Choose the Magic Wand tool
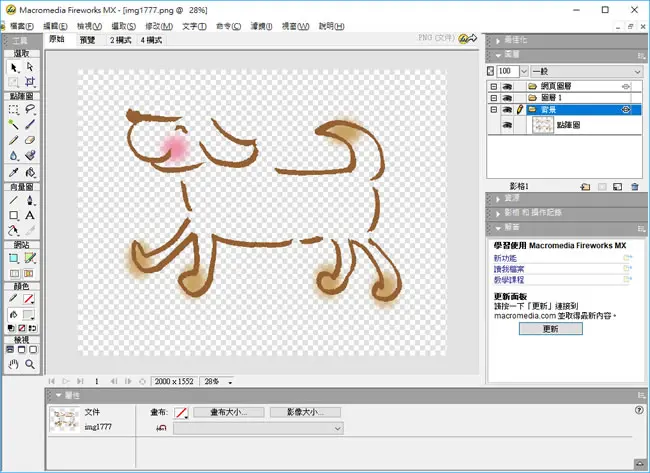Image resolution: width=650 pixels, height=473 pixels. tap(13, 124)
